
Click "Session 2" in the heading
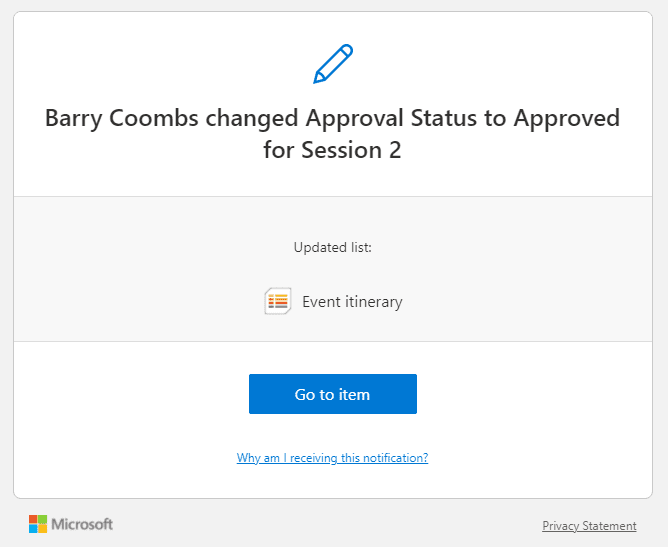click(351, 150)
